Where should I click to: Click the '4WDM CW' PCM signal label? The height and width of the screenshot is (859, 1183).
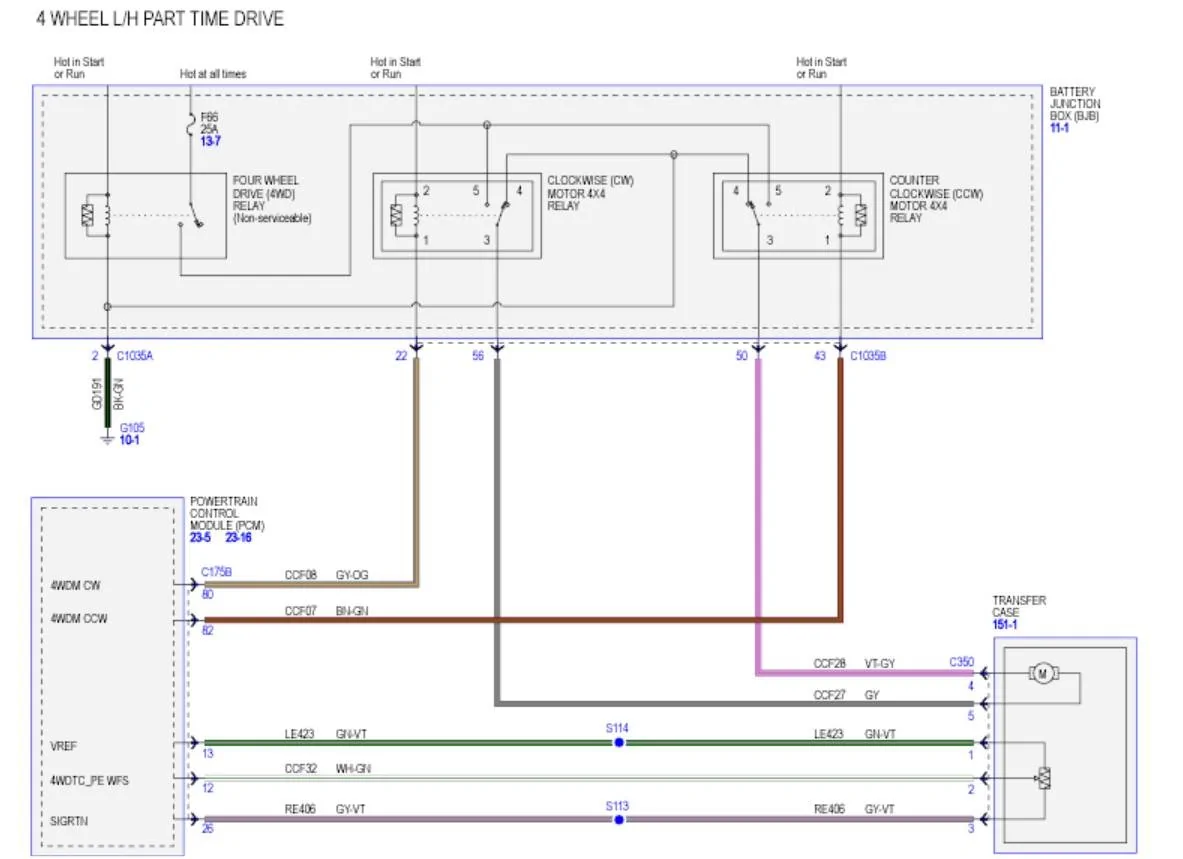[75, 585]
